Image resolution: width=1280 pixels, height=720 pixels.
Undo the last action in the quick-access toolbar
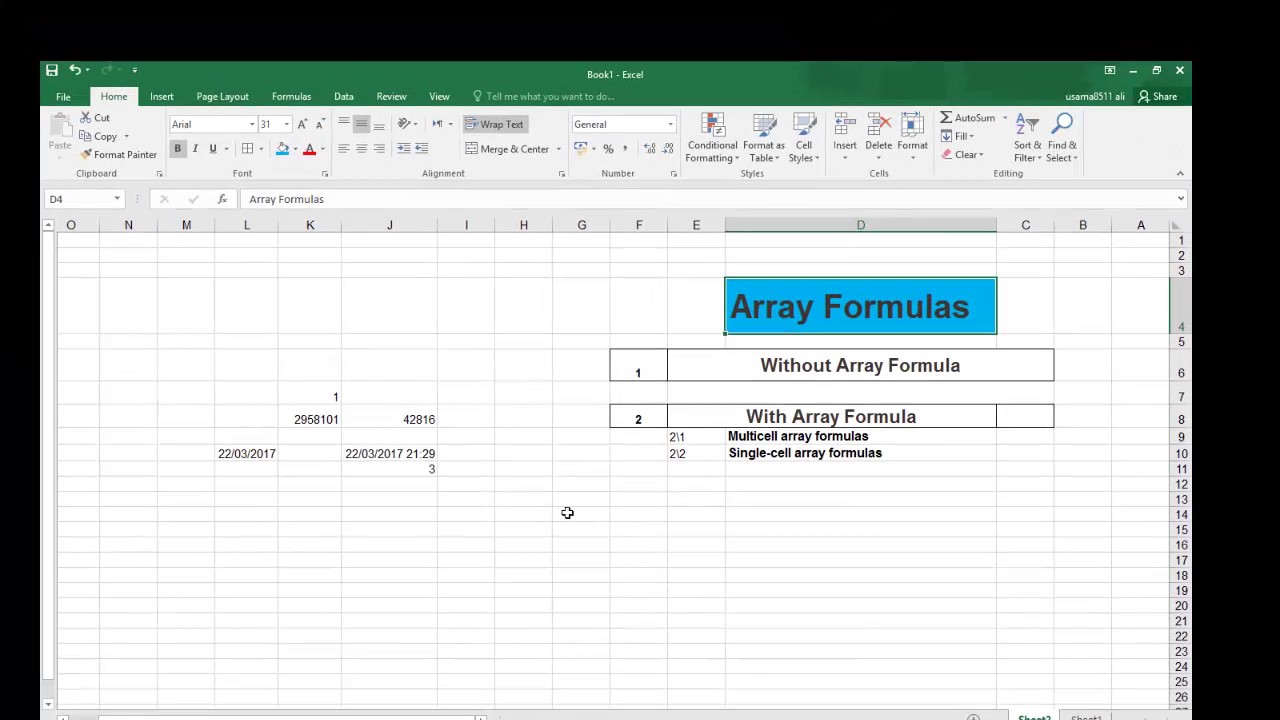(75, 70)
